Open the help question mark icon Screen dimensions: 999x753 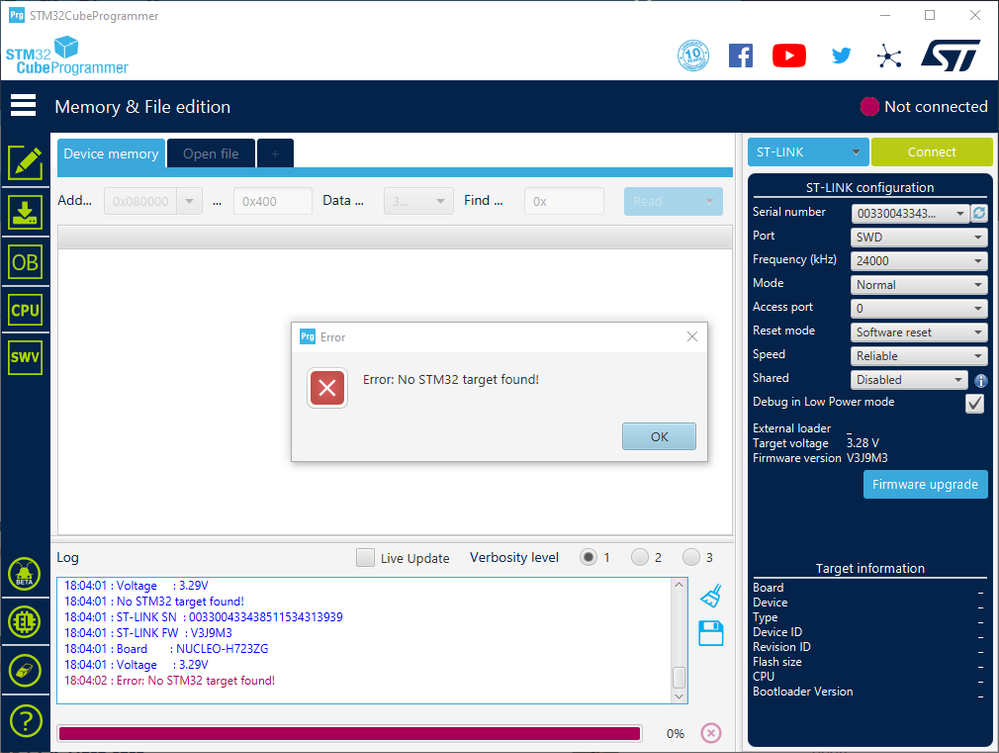[x=25, y=721]
